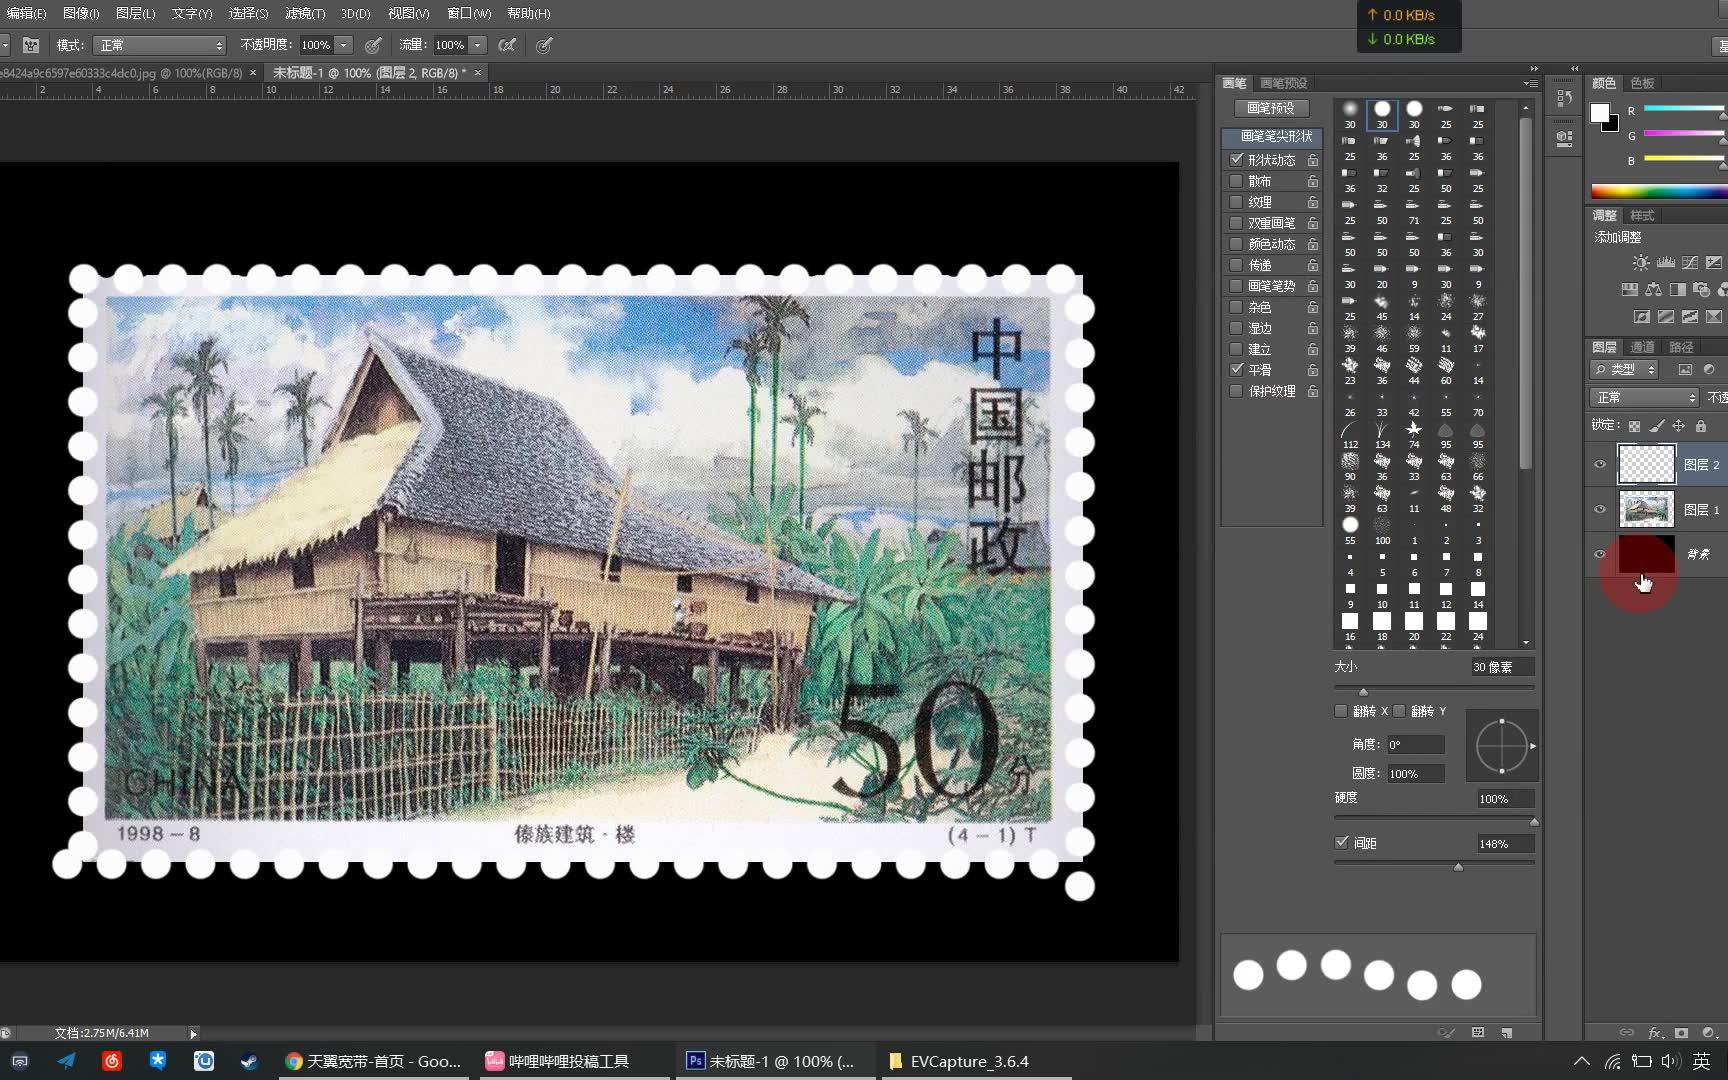Screen dimensions: 1728x1080
Task: Add a Threshold adjustment
Action: 1689,317
